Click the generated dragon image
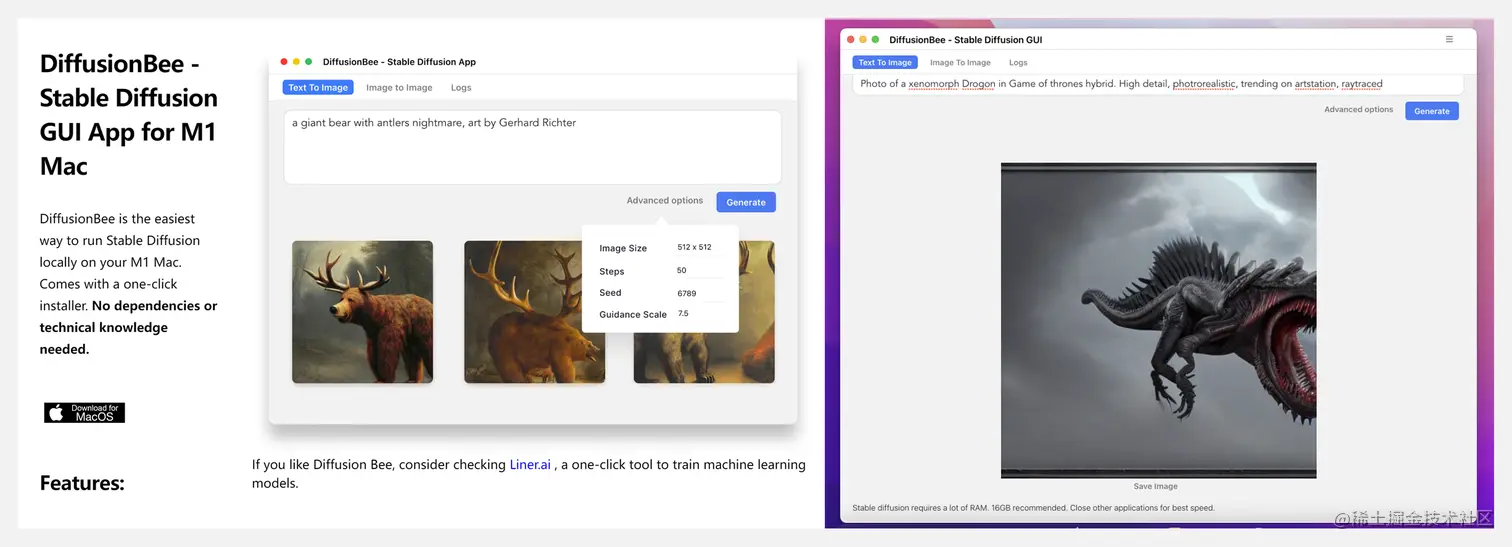 pyautogui.click(x=1158, y=320)
